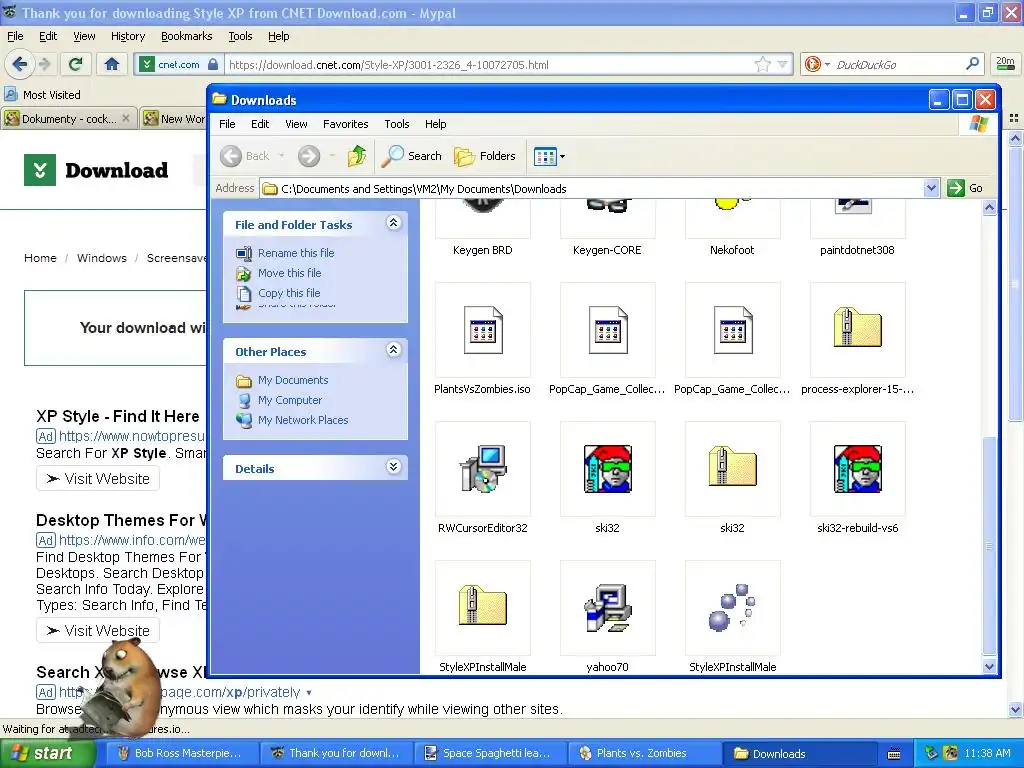1024x768 pixels.
Task: Open the Back history dropdown arrow
Action: [x=282, y=156]
